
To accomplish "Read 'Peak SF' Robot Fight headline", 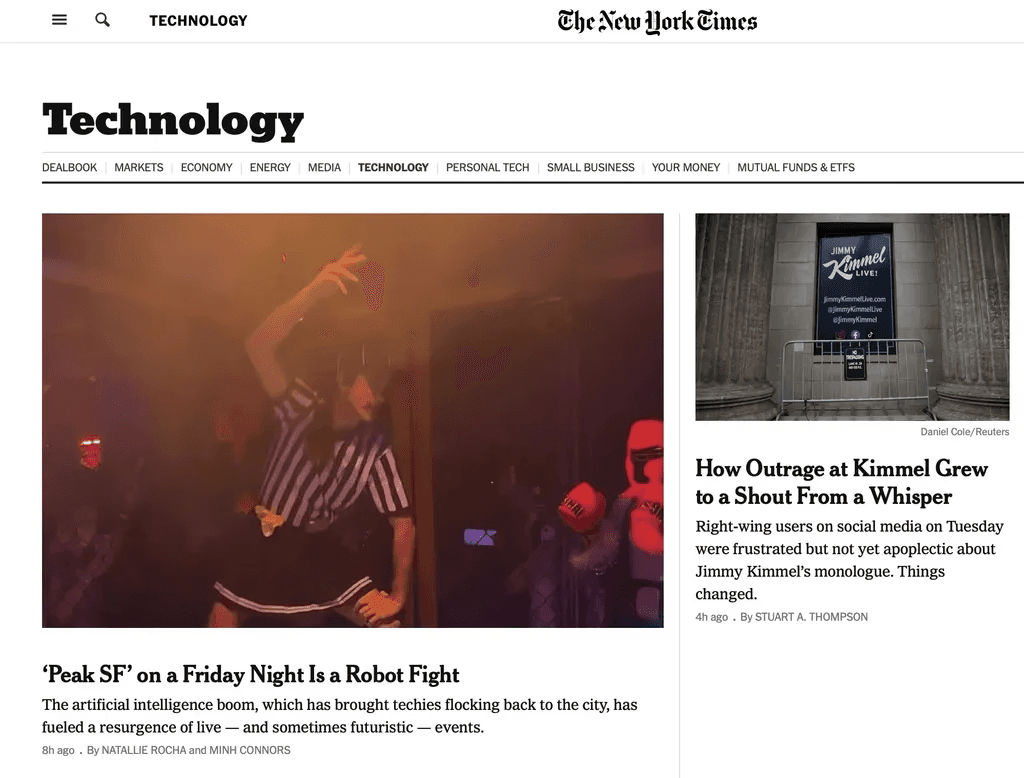I will (x=251, y=674).
